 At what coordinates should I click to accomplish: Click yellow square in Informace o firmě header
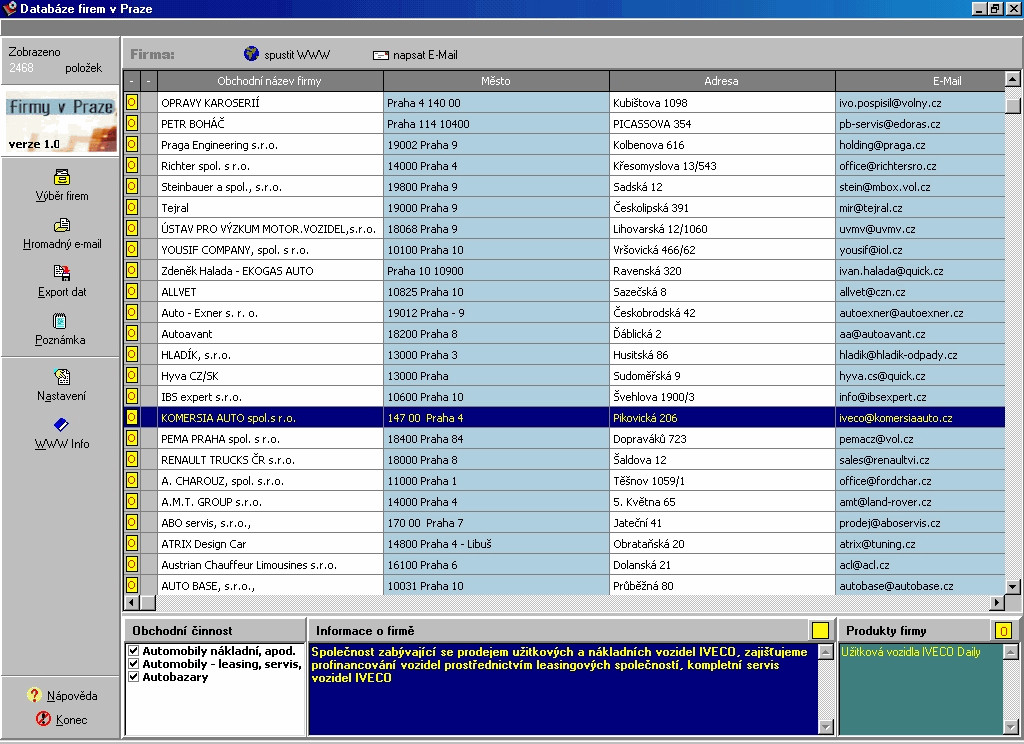point(820,630)
